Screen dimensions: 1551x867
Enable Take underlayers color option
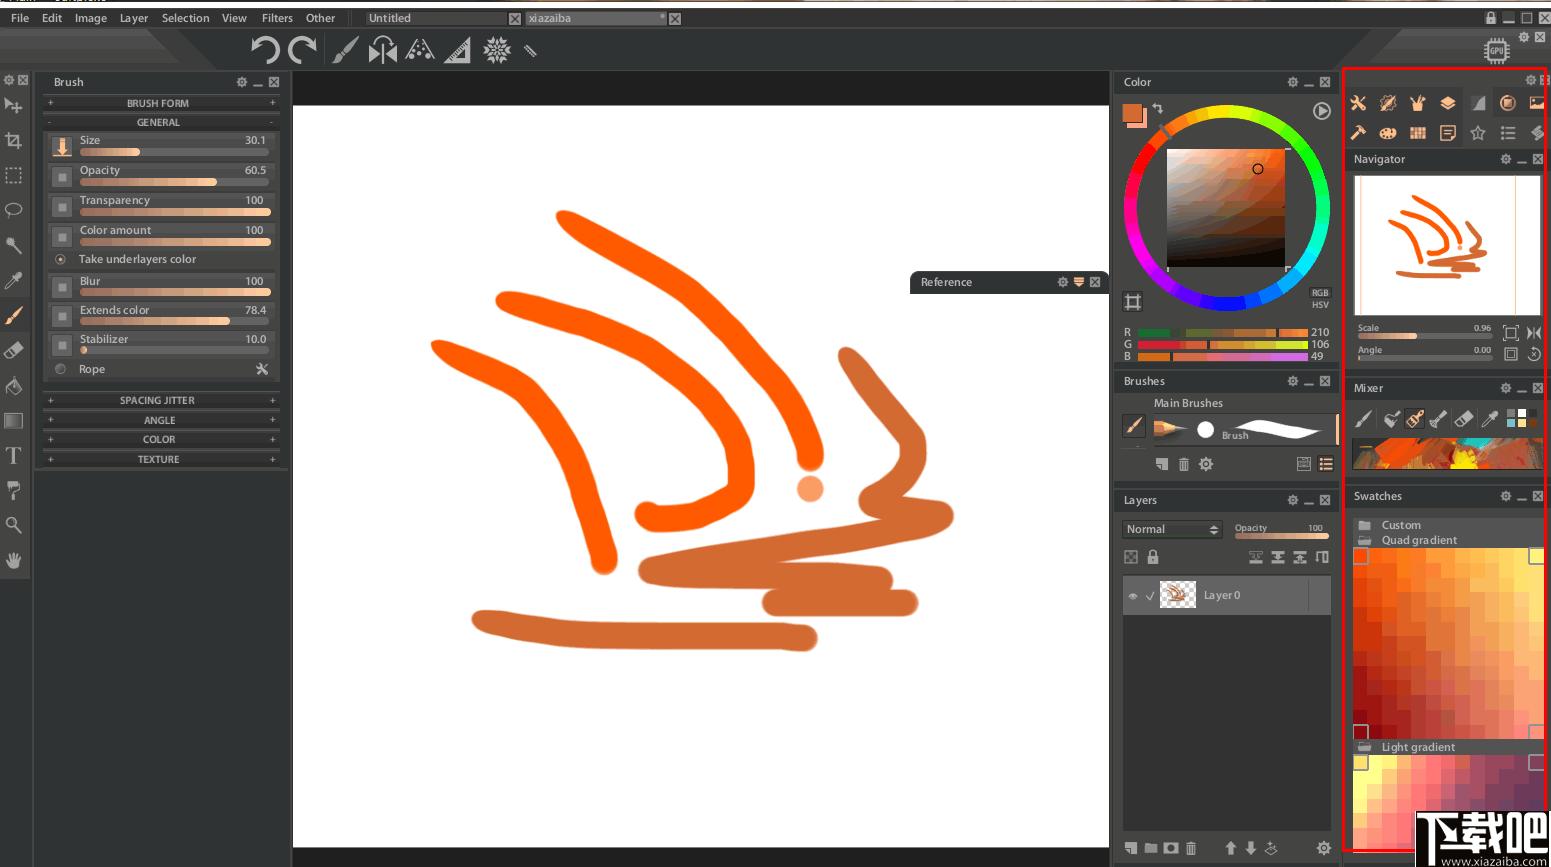click(x=60, y=259)
